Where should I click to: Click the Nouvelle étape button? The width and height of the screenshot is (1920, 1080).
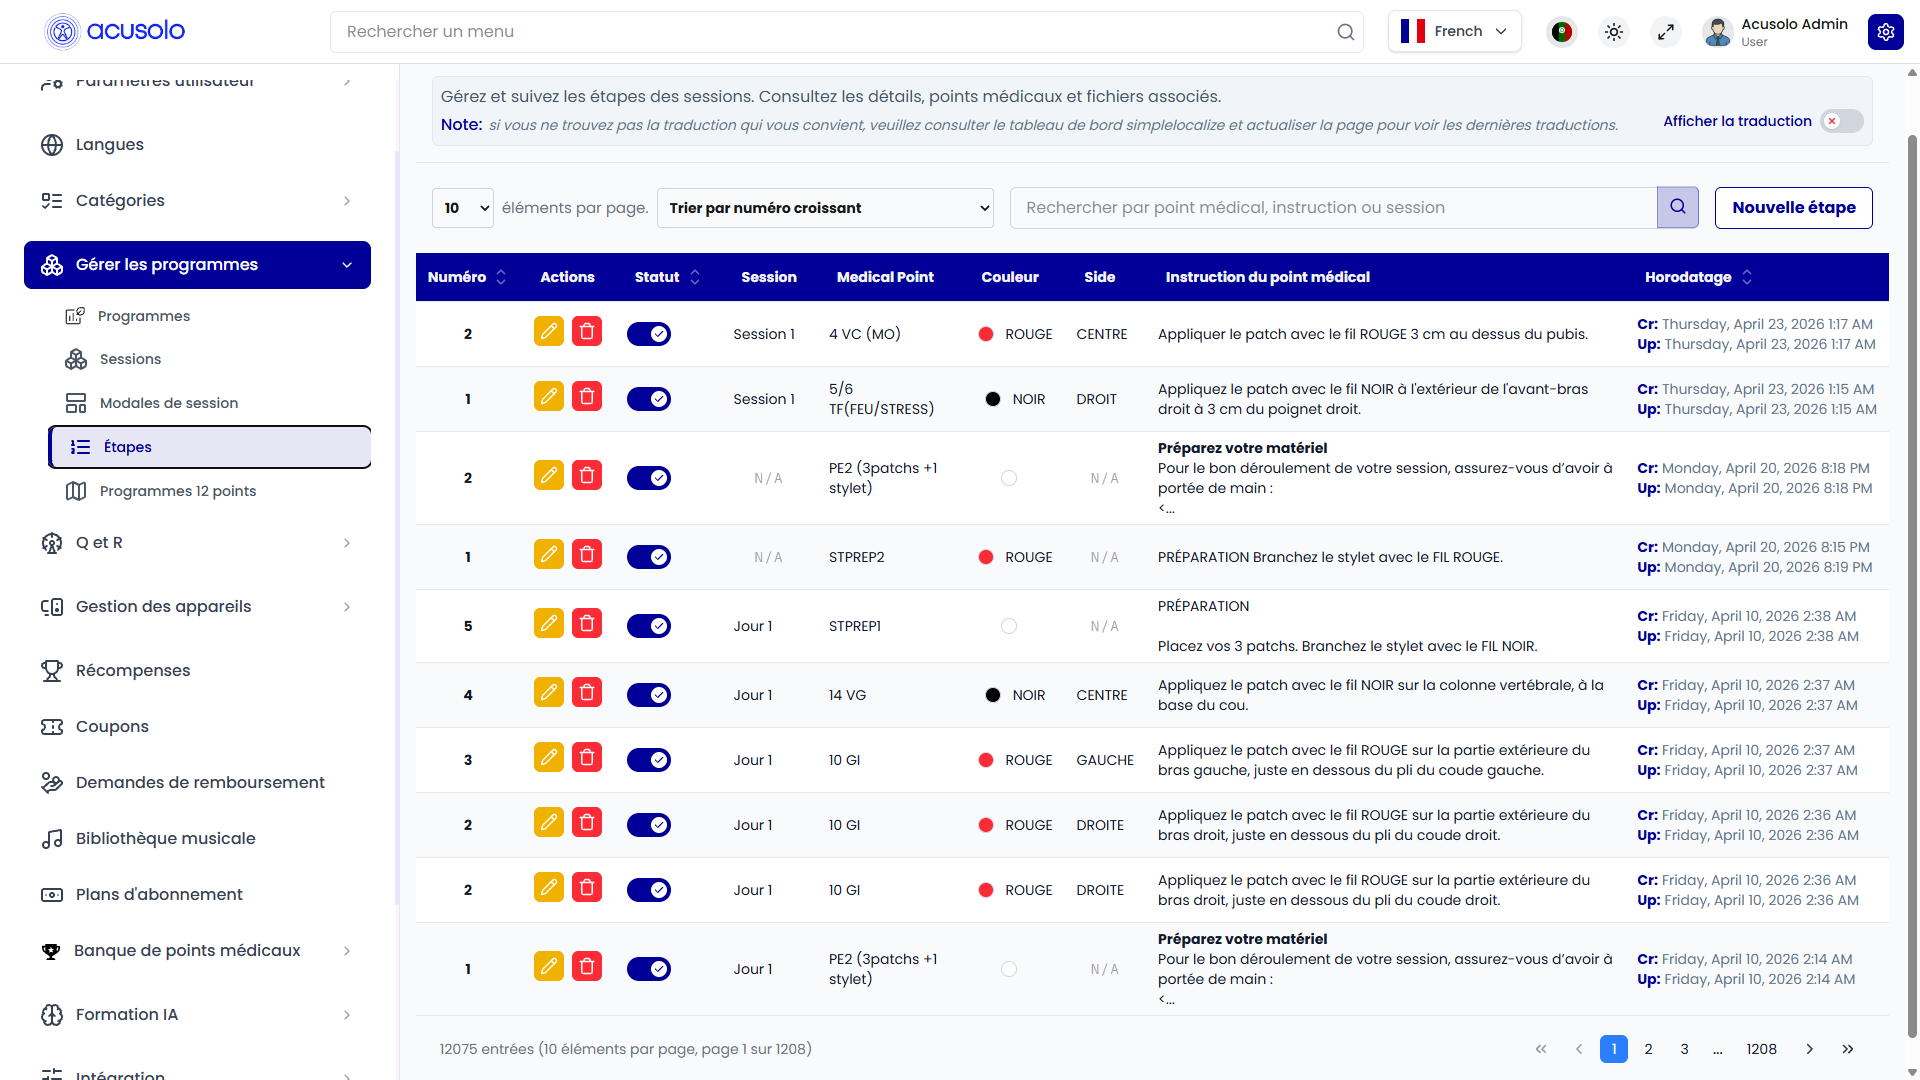(1793, 208)
